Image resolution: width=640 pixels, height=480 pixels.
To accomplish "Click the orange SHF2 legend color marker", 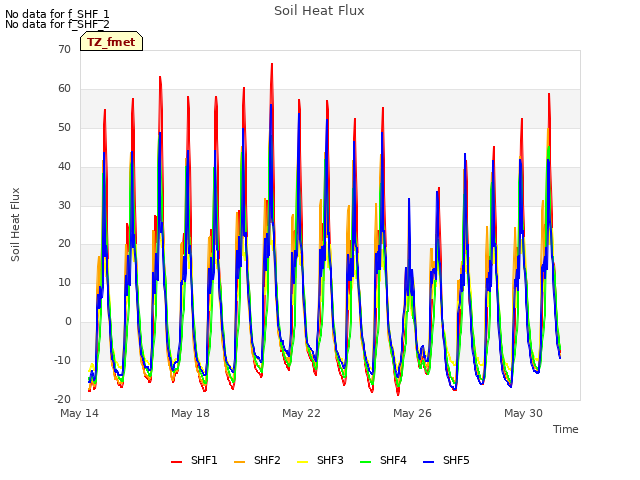I will [x=240, y=462].
